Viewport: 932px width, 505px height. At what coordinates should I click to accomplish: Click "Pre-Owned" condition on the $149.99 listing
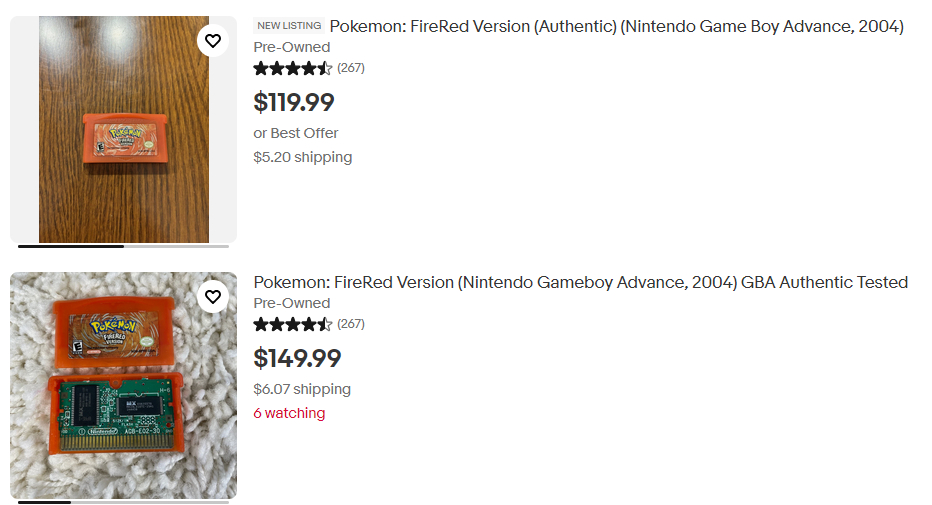291,303
